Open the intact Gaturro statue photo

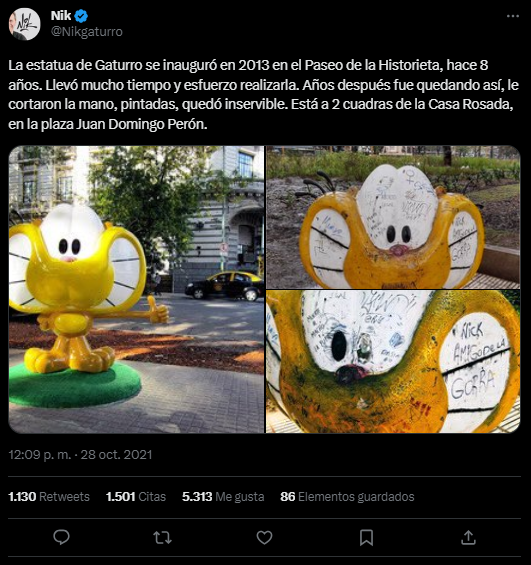pos(136,289)
